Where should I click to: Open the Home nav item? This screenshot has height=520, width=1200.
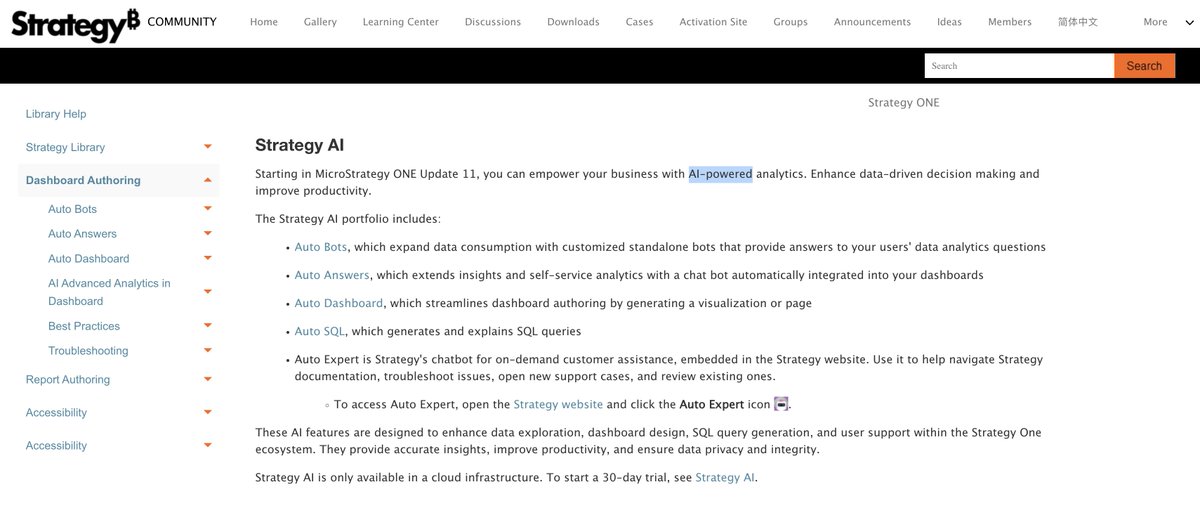(264, 22)
